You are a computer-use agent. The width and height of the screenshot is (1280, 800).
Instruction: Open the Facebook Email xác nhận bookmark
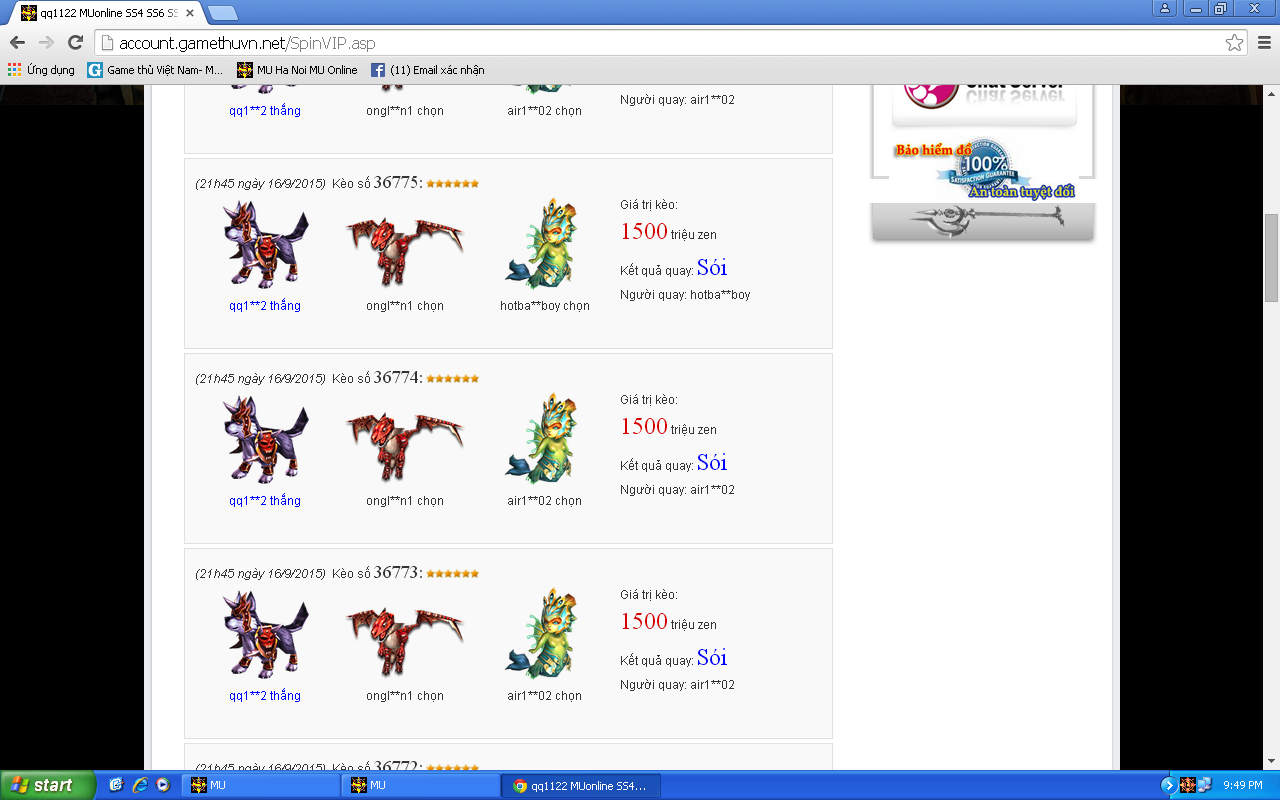click(428, 70)
